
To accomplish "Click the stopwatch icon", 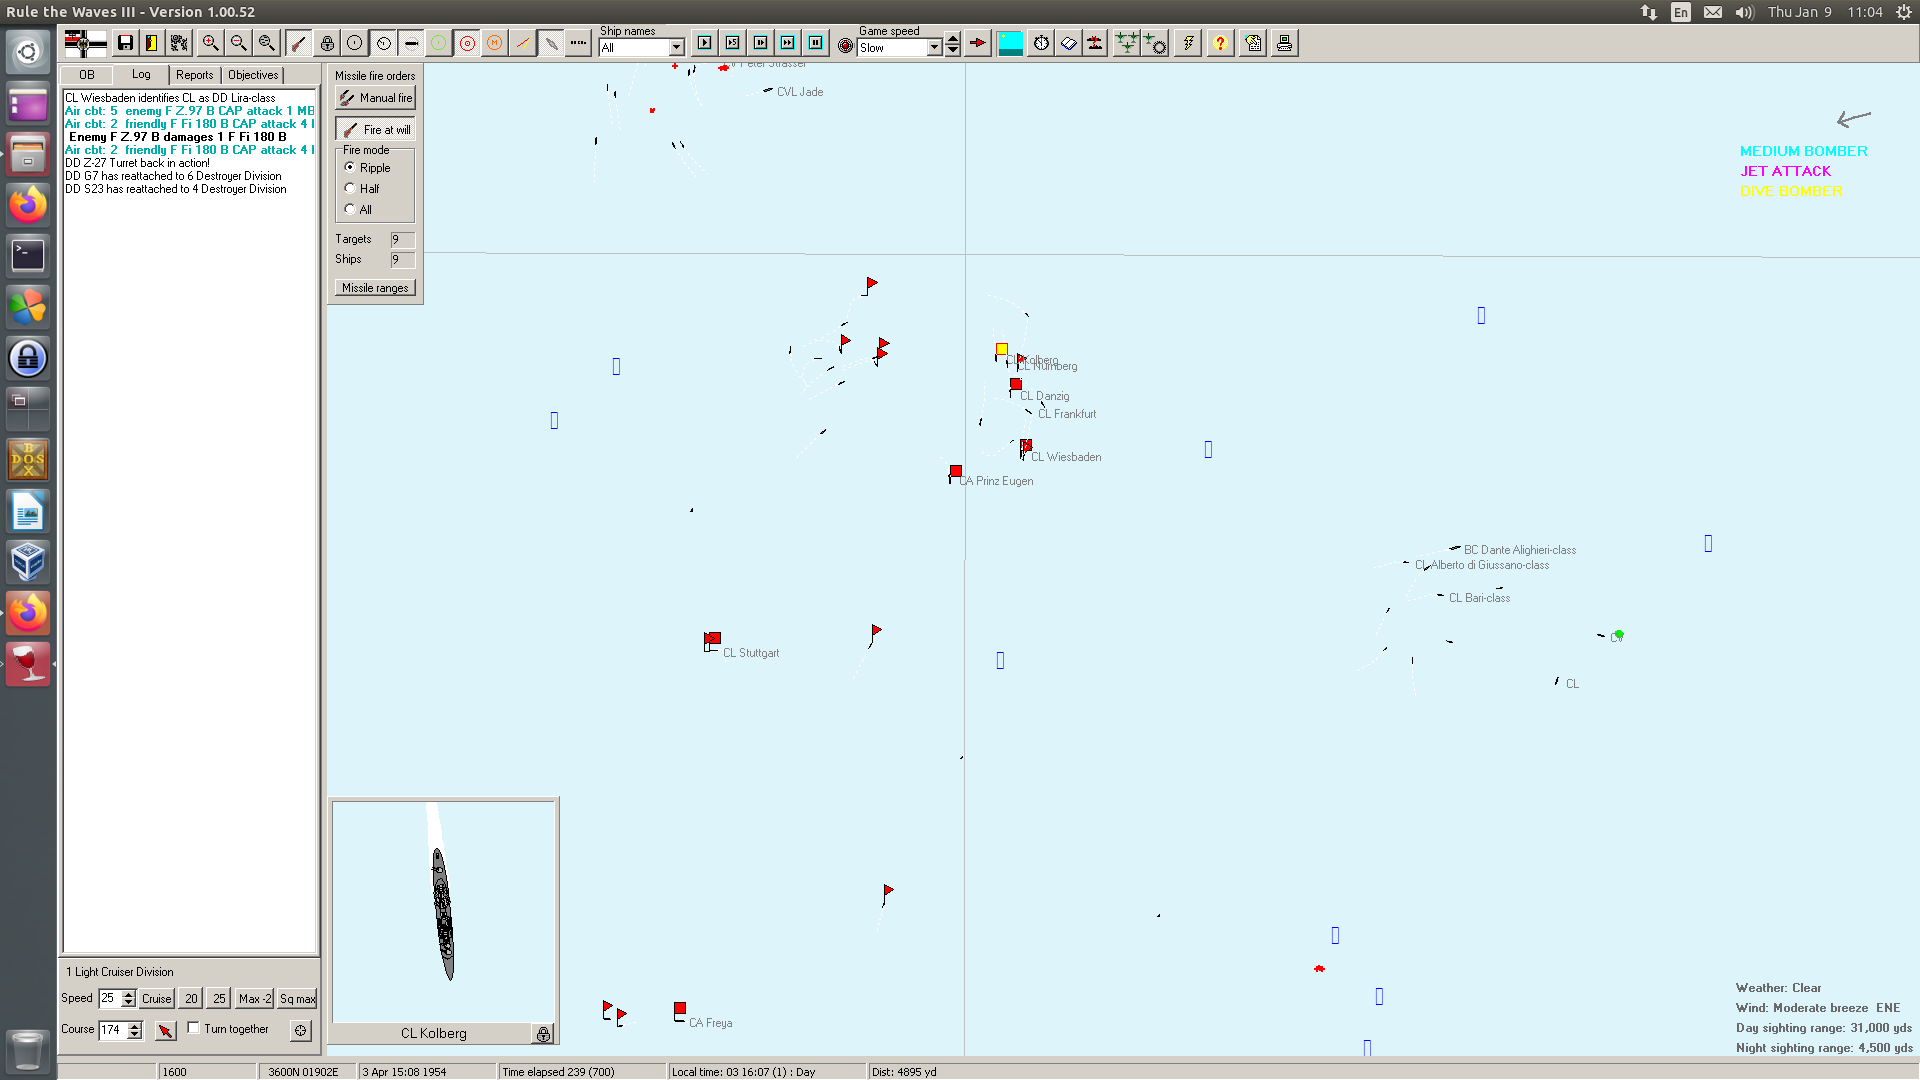I will pyautogui.click(x=1042, y=43).
